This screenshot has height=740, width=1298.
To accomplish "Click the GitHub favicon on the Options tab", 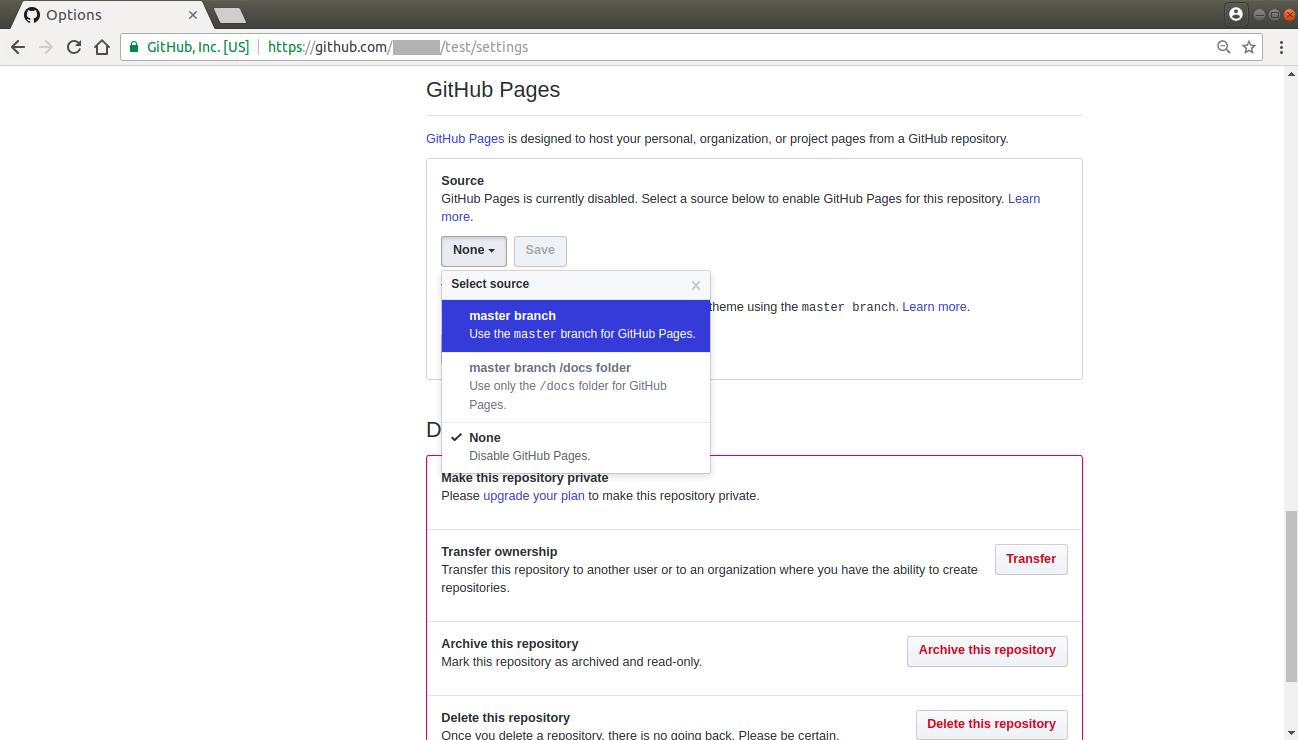I will coord(32,15).
